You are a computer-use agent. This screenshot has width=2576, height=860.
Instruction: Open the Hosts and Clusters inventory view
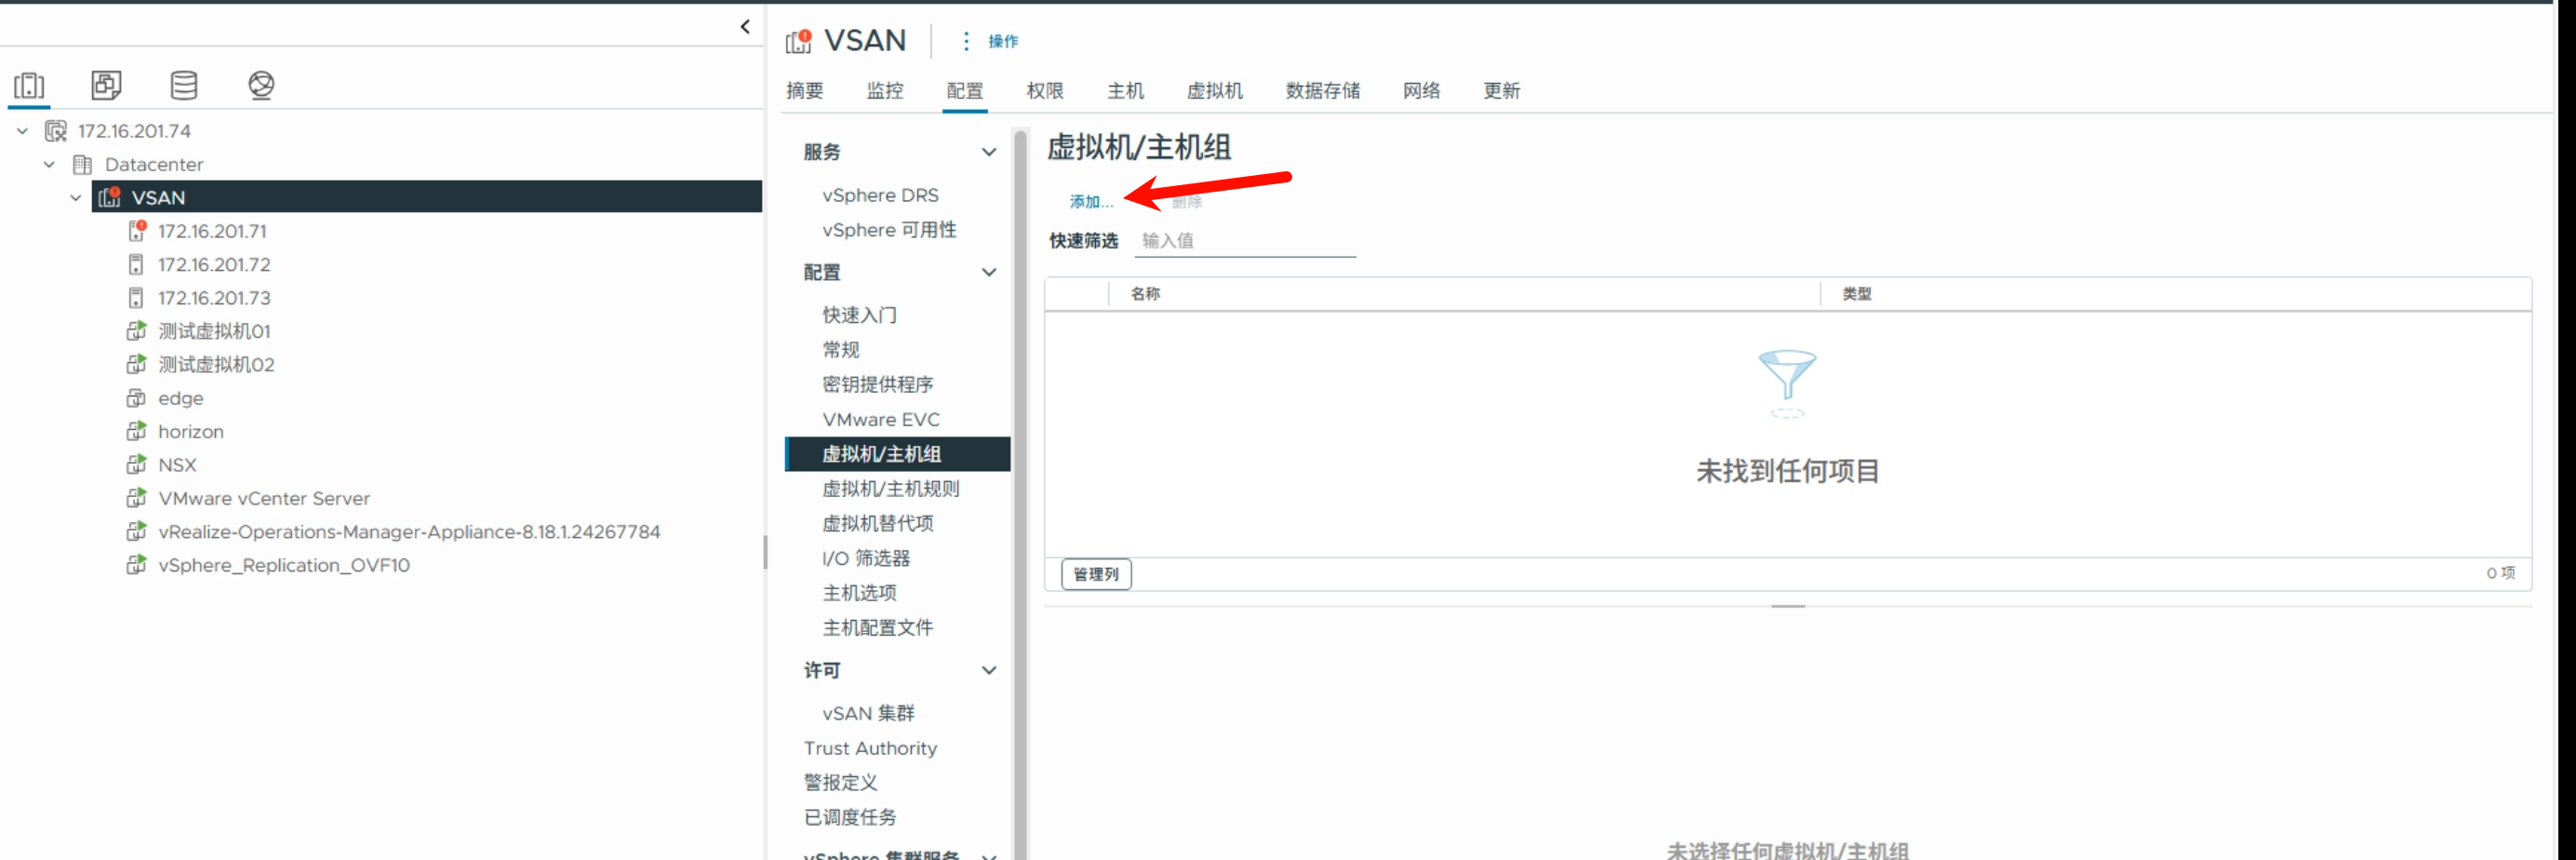pos(29,85)
